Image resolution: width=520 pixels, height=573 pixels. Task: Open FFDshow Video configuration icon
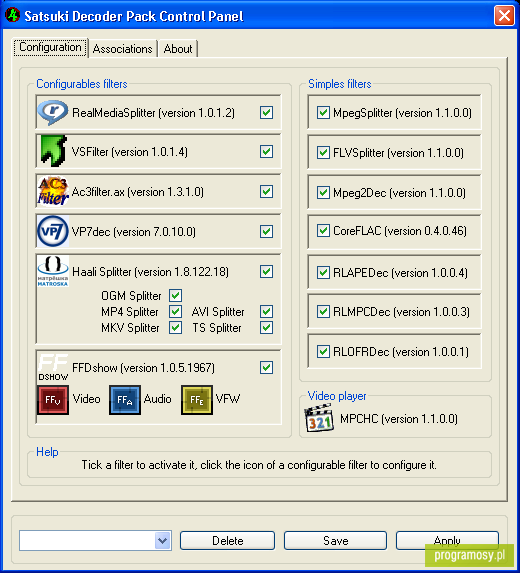(53, 400)
